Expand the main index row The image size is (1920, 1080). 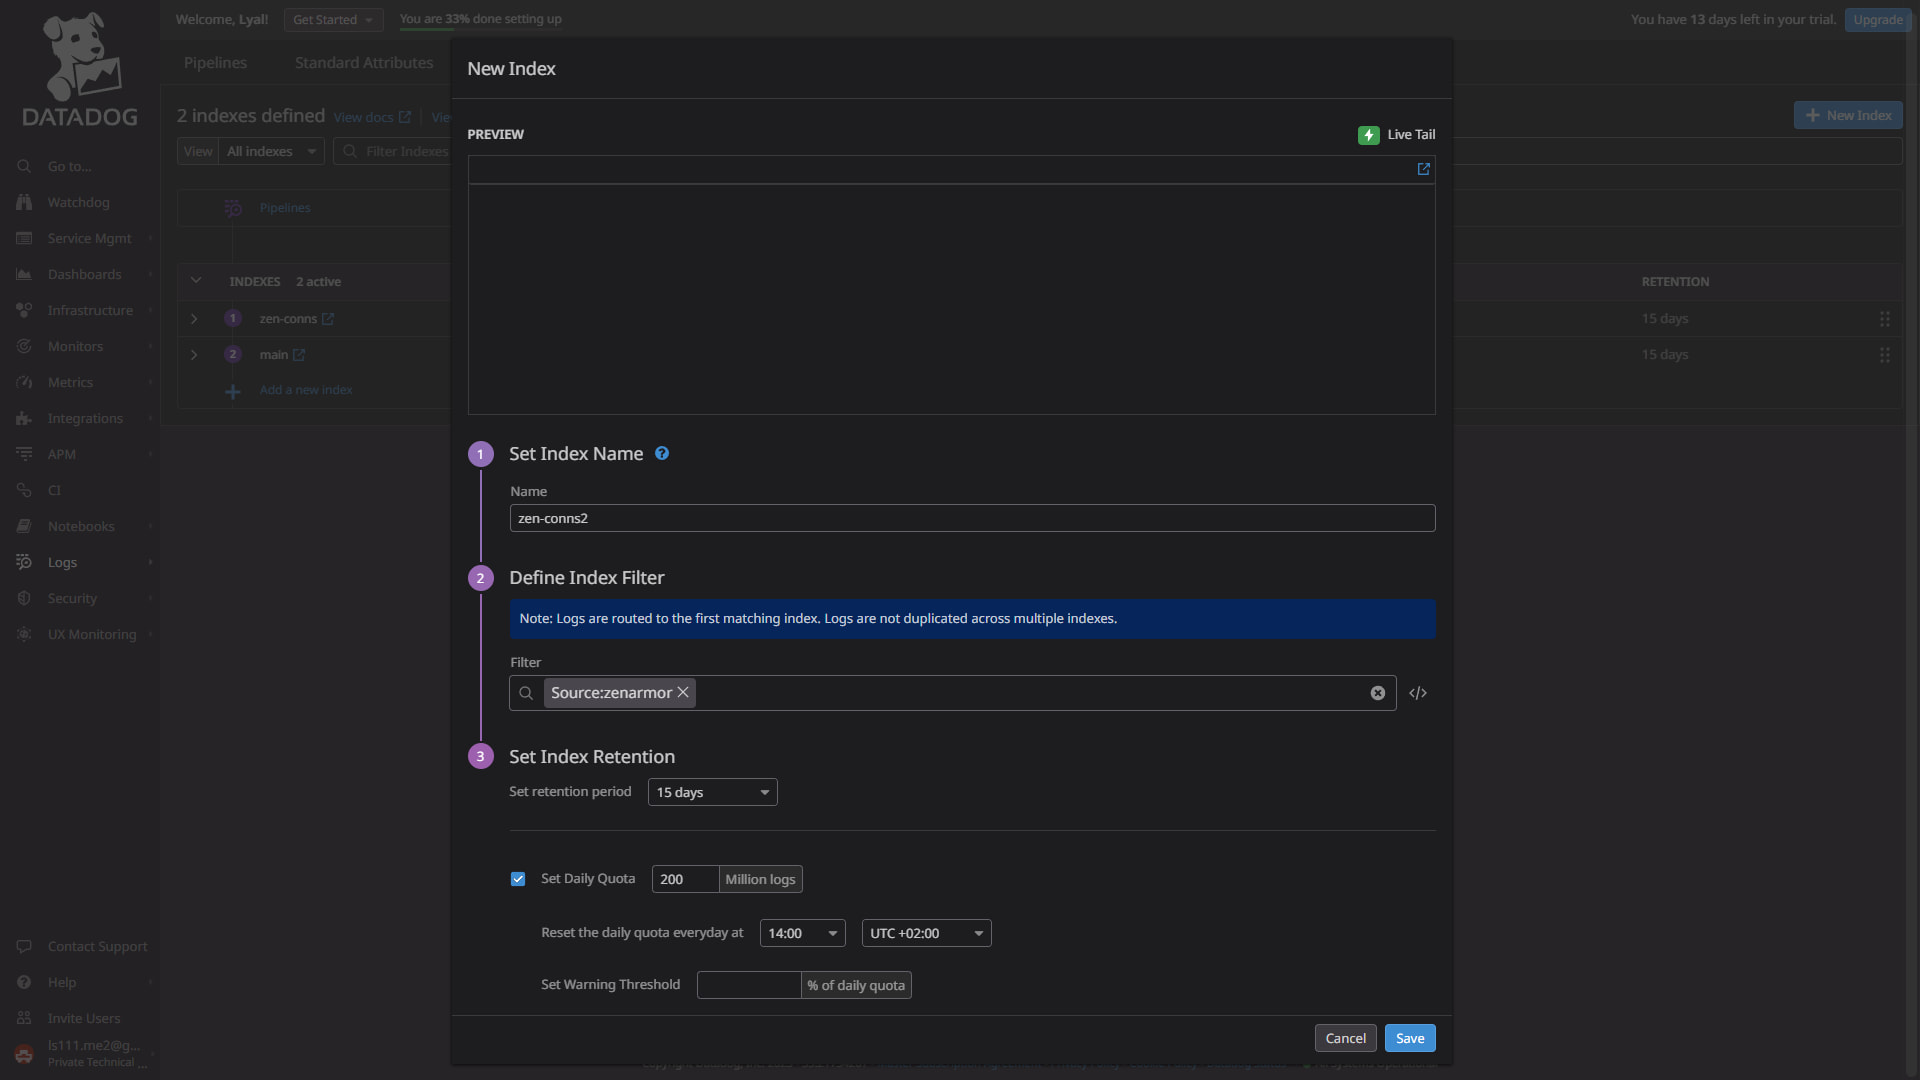pos(194,355)
